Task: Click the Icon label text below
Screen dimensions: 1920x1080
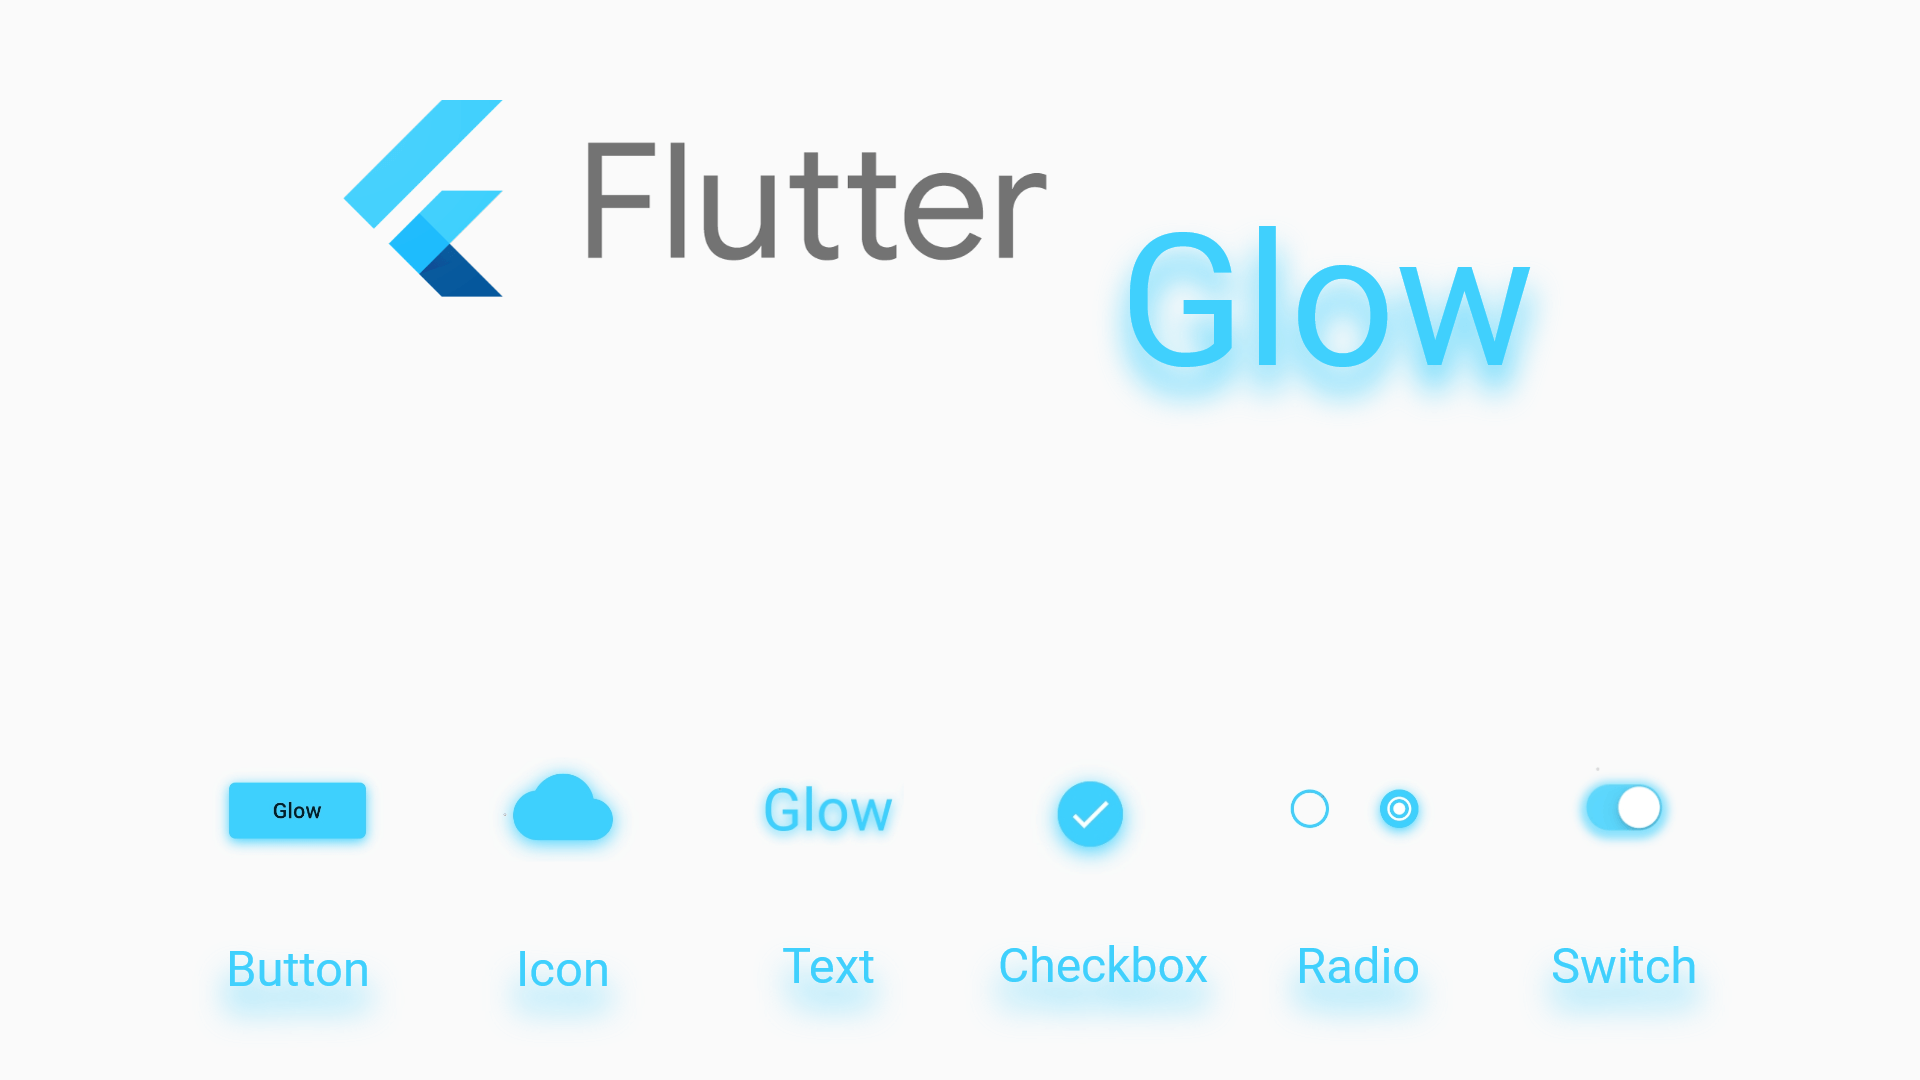Action: [563, 969]
